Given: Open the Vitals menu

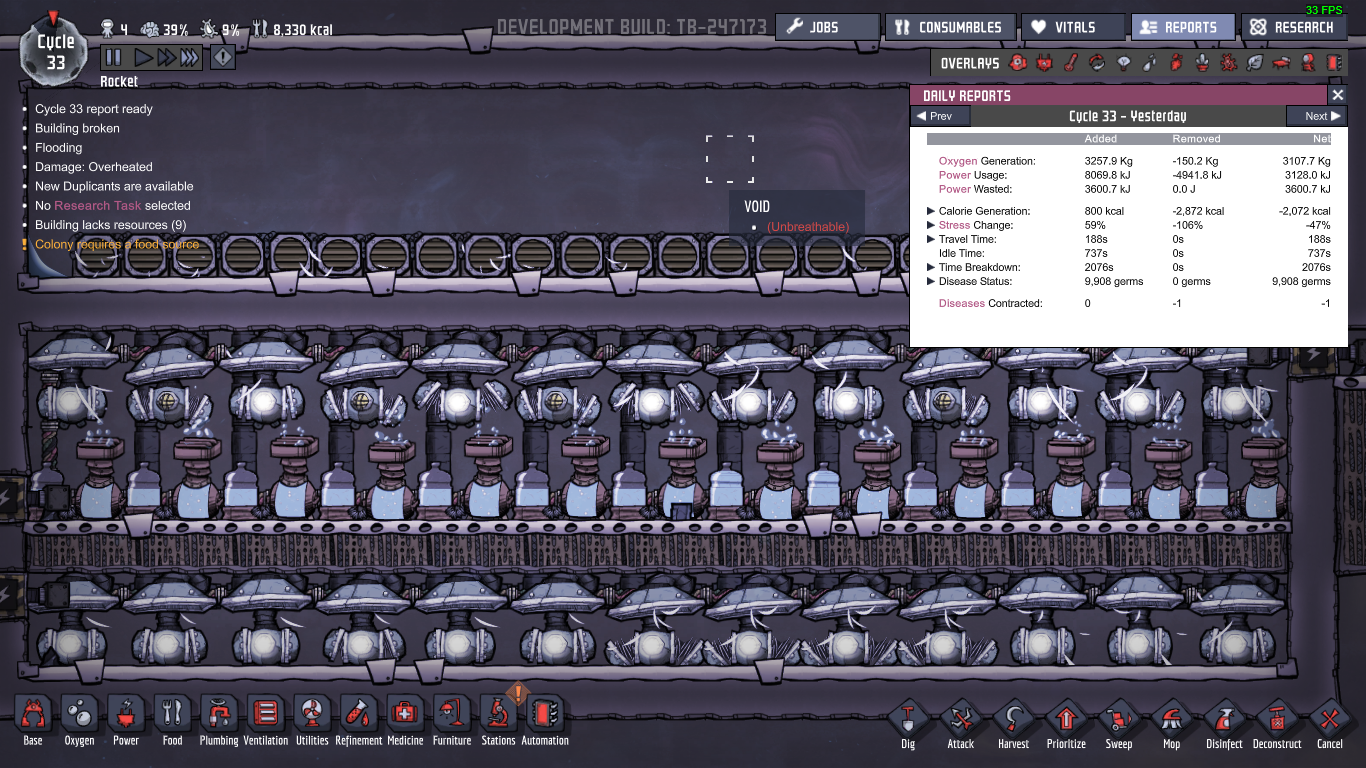Looking at the screenshot, I should pyautogui.click(x=1064, y=27).
